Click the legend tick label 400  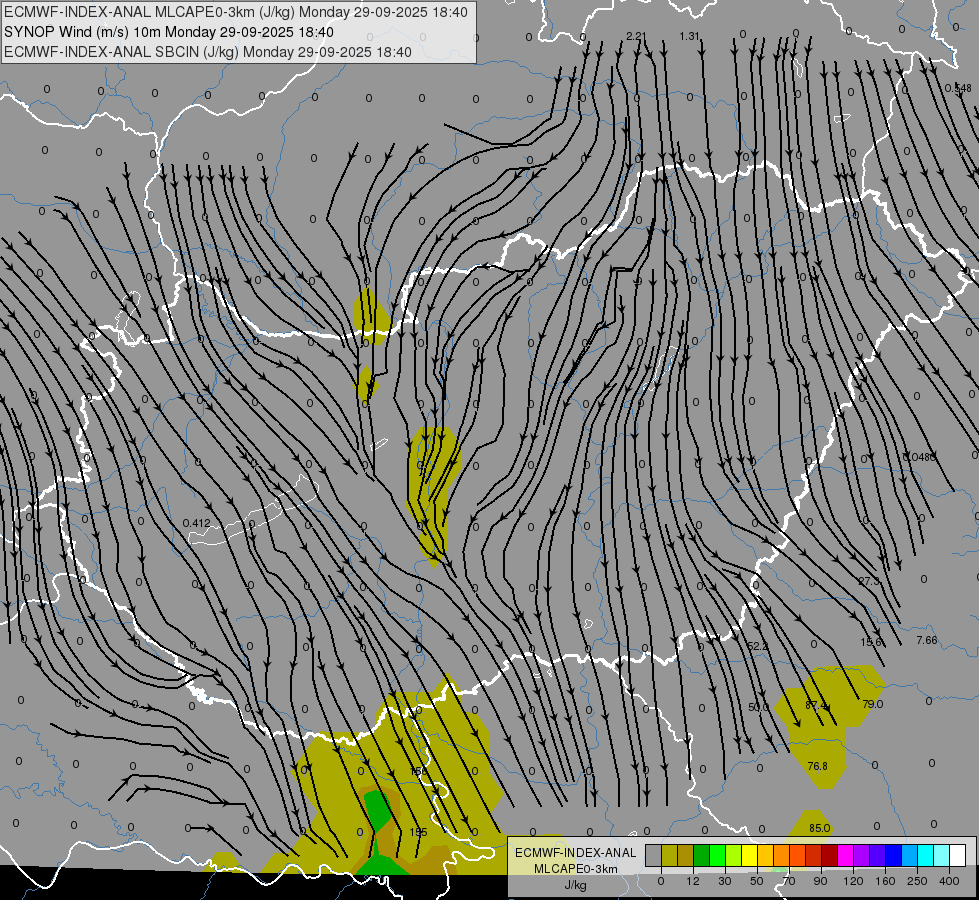point(949,881)
